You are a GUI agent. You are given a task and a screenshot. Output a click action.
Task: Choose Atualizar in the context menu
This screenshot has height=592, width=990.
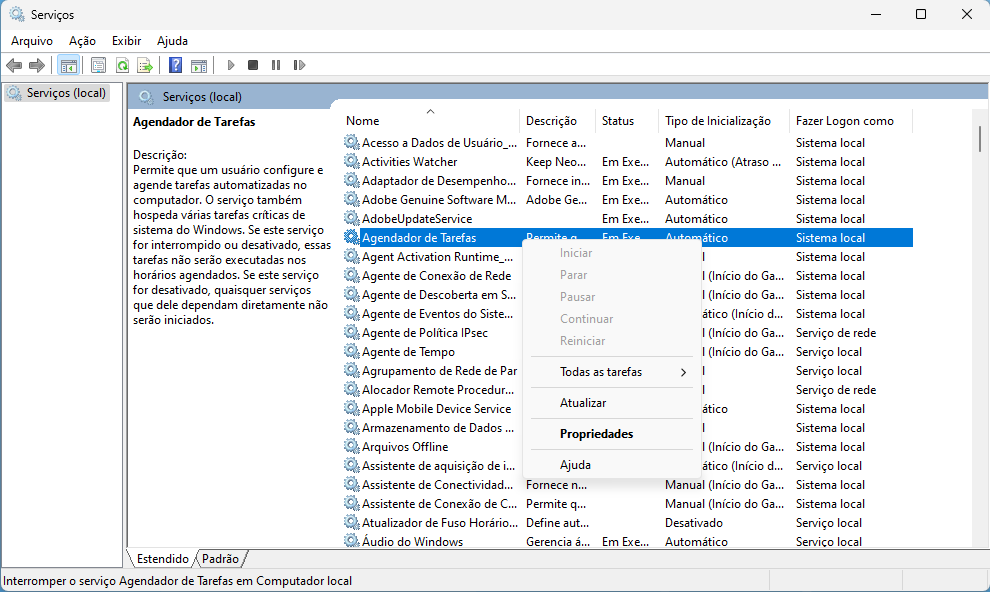tap(612, 403)
